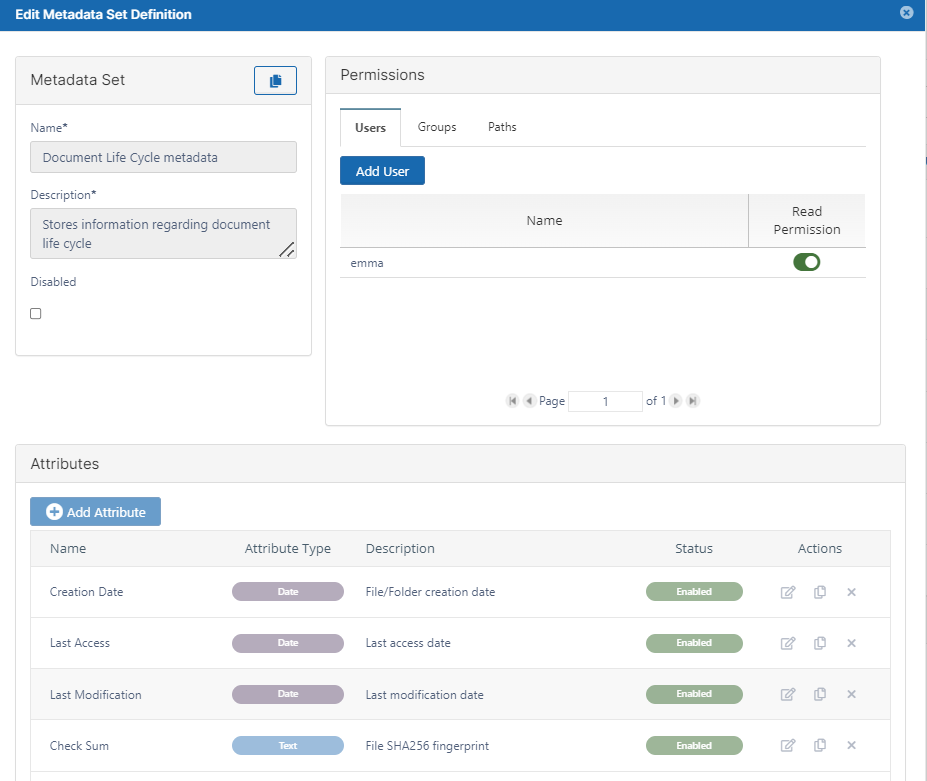The image size is (927, 781).
Task: Click the page number input field
Action: click(x=605, y=401)
